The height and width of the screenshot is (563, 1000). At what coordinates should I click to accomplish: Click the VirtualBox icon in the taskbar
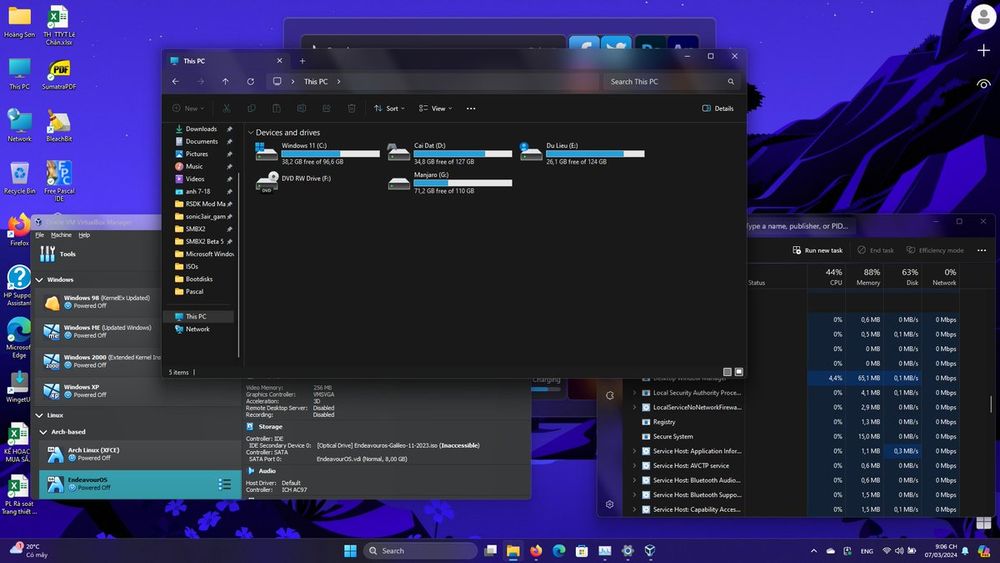pyautogui.click(x=650, y=551)
